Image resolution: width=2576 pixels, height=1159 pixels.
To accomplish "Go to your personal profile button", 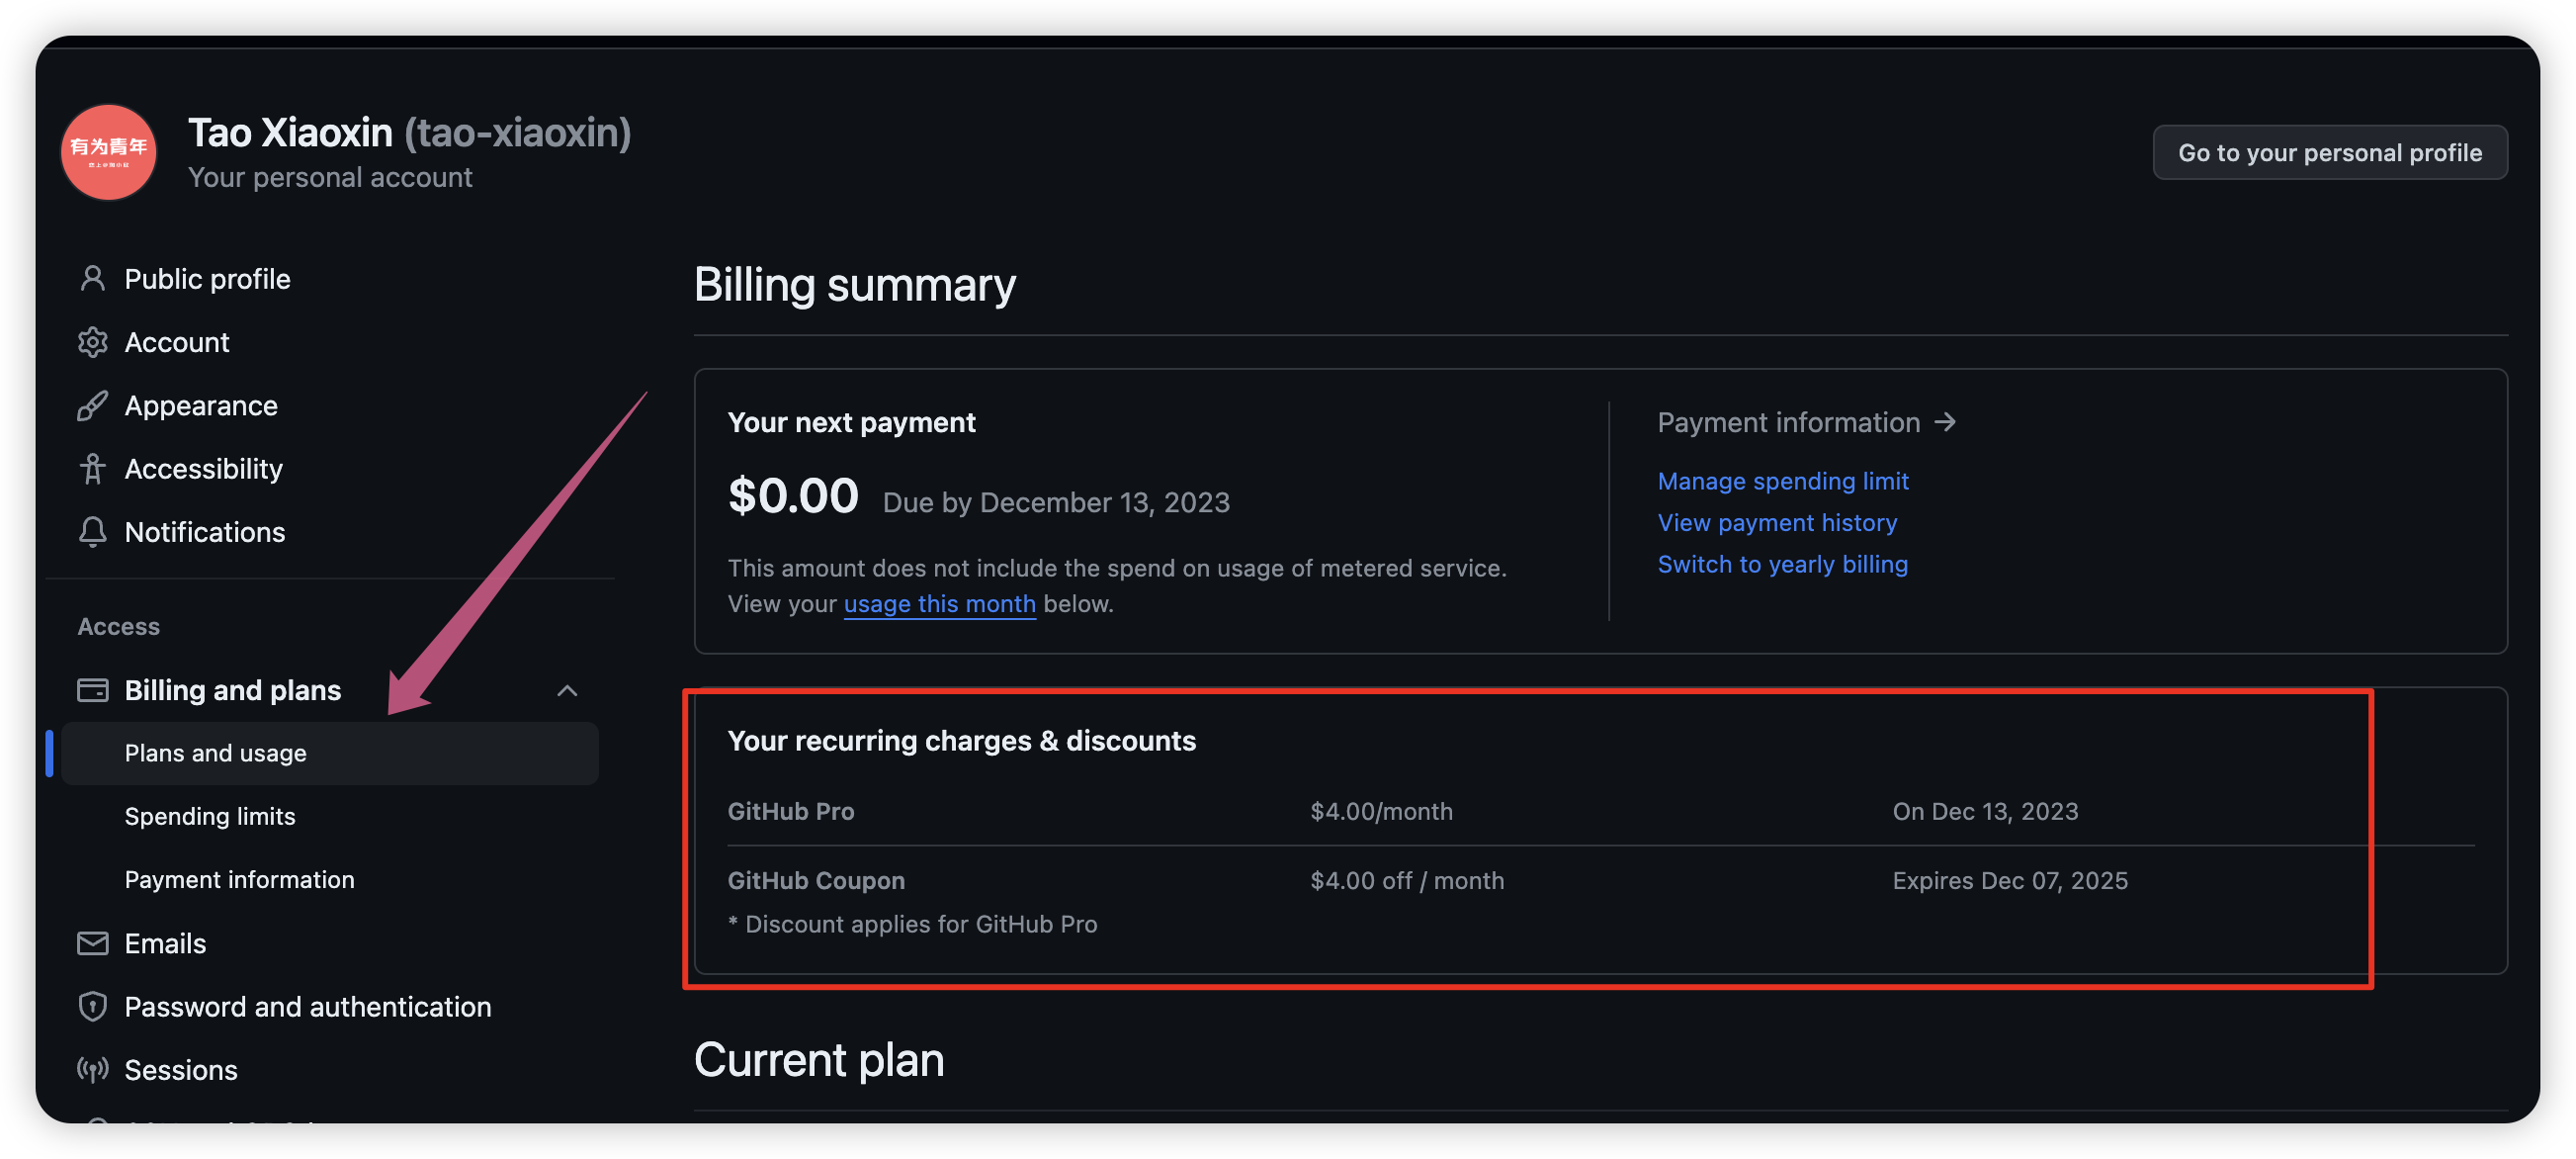I will [2329, 153].
